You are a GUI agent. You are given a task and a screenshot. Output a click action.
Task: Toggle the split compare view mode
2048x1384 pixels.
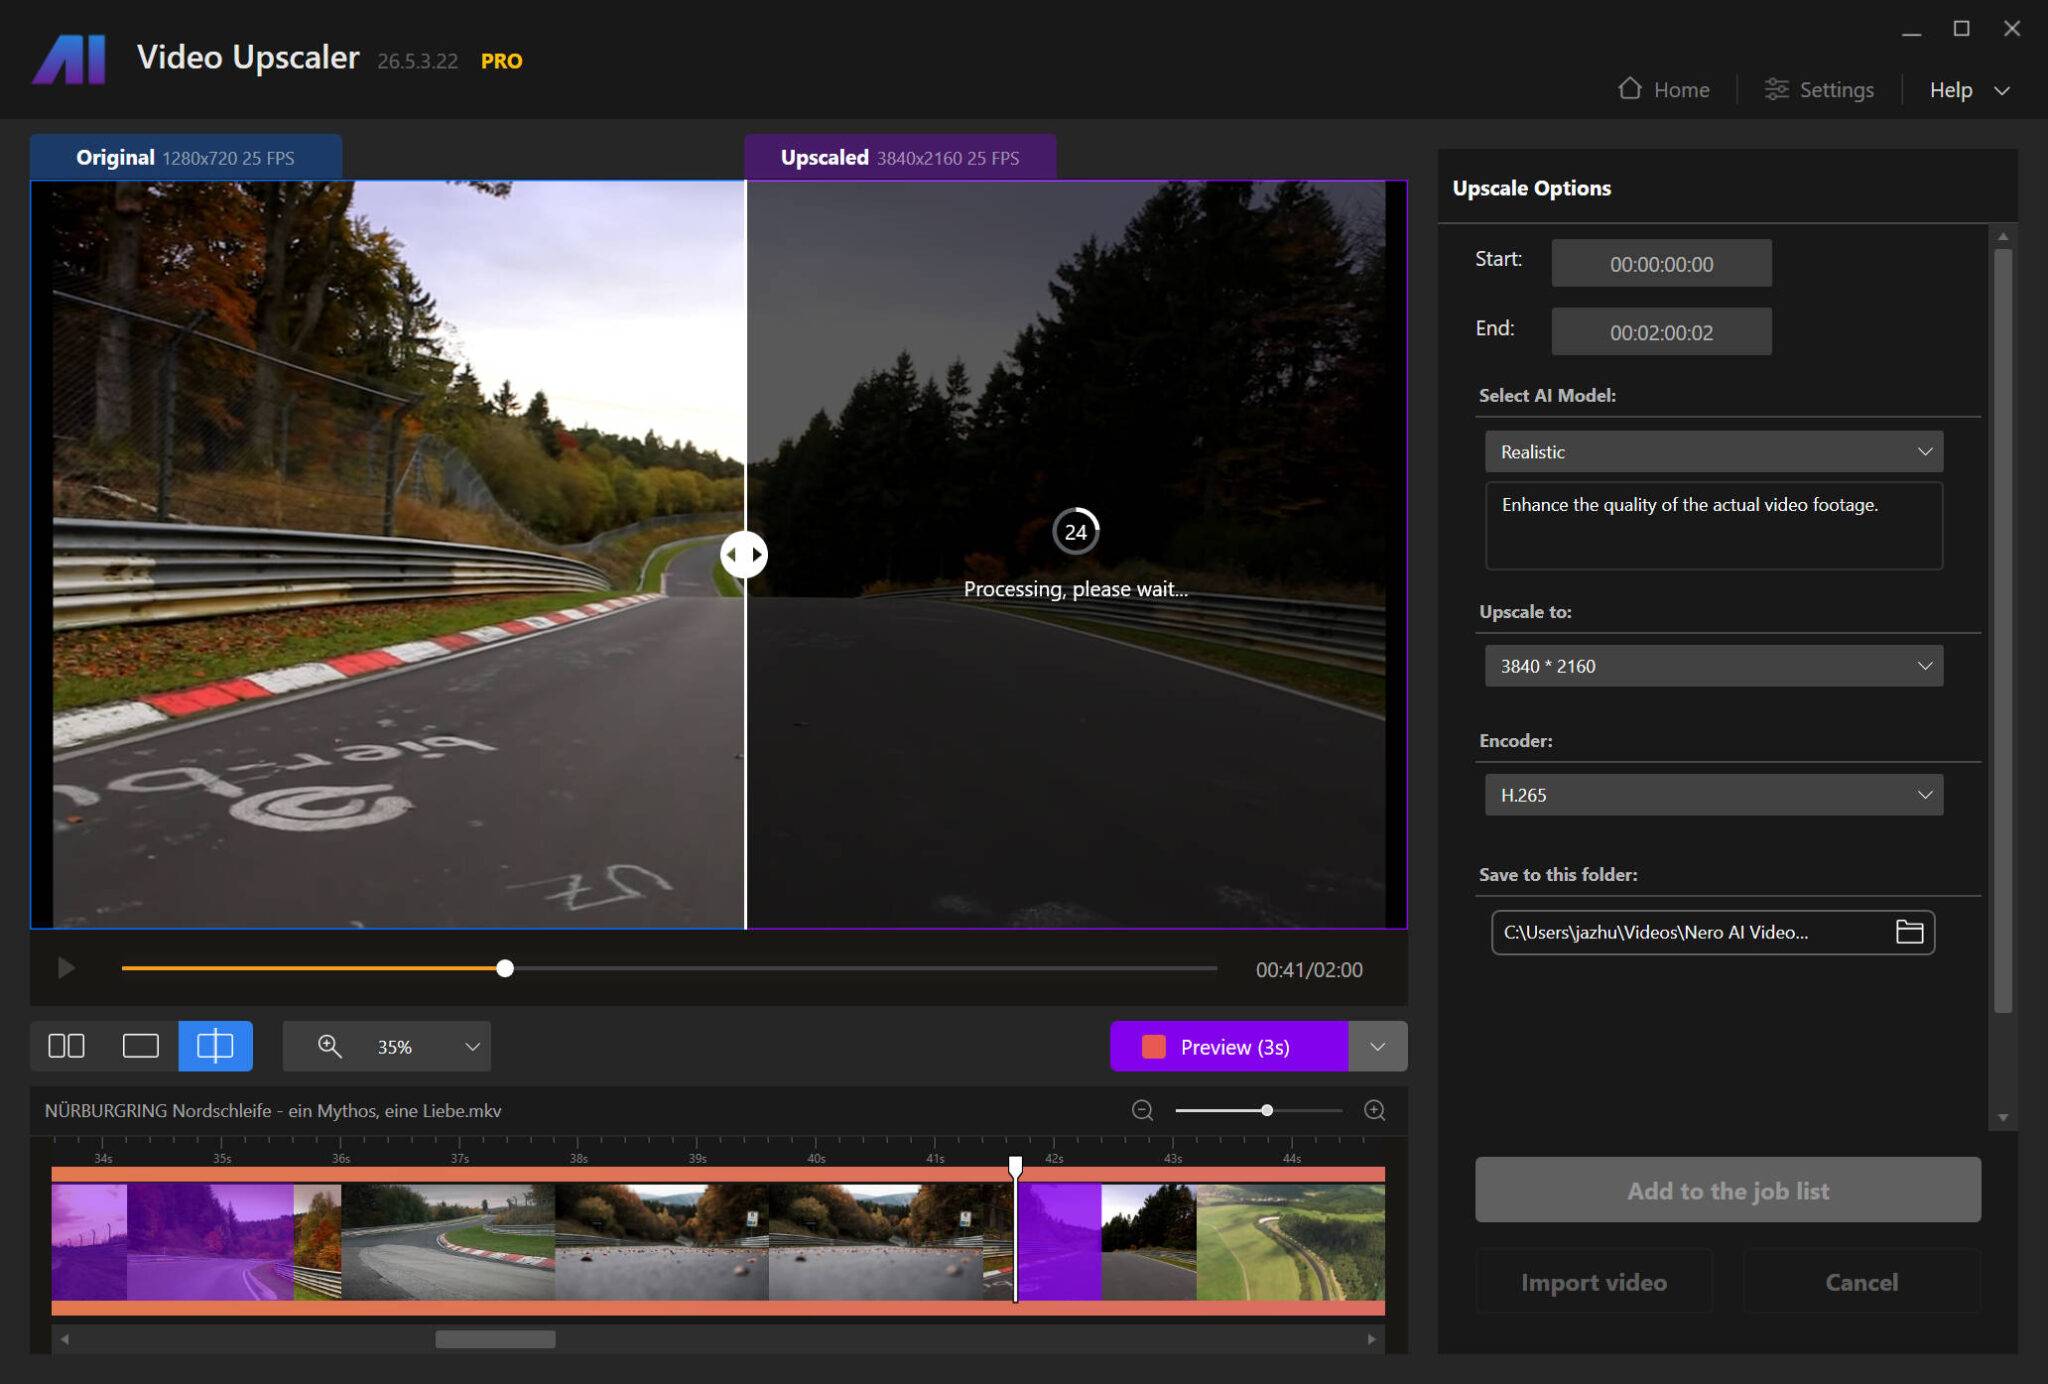(215, 1046)
